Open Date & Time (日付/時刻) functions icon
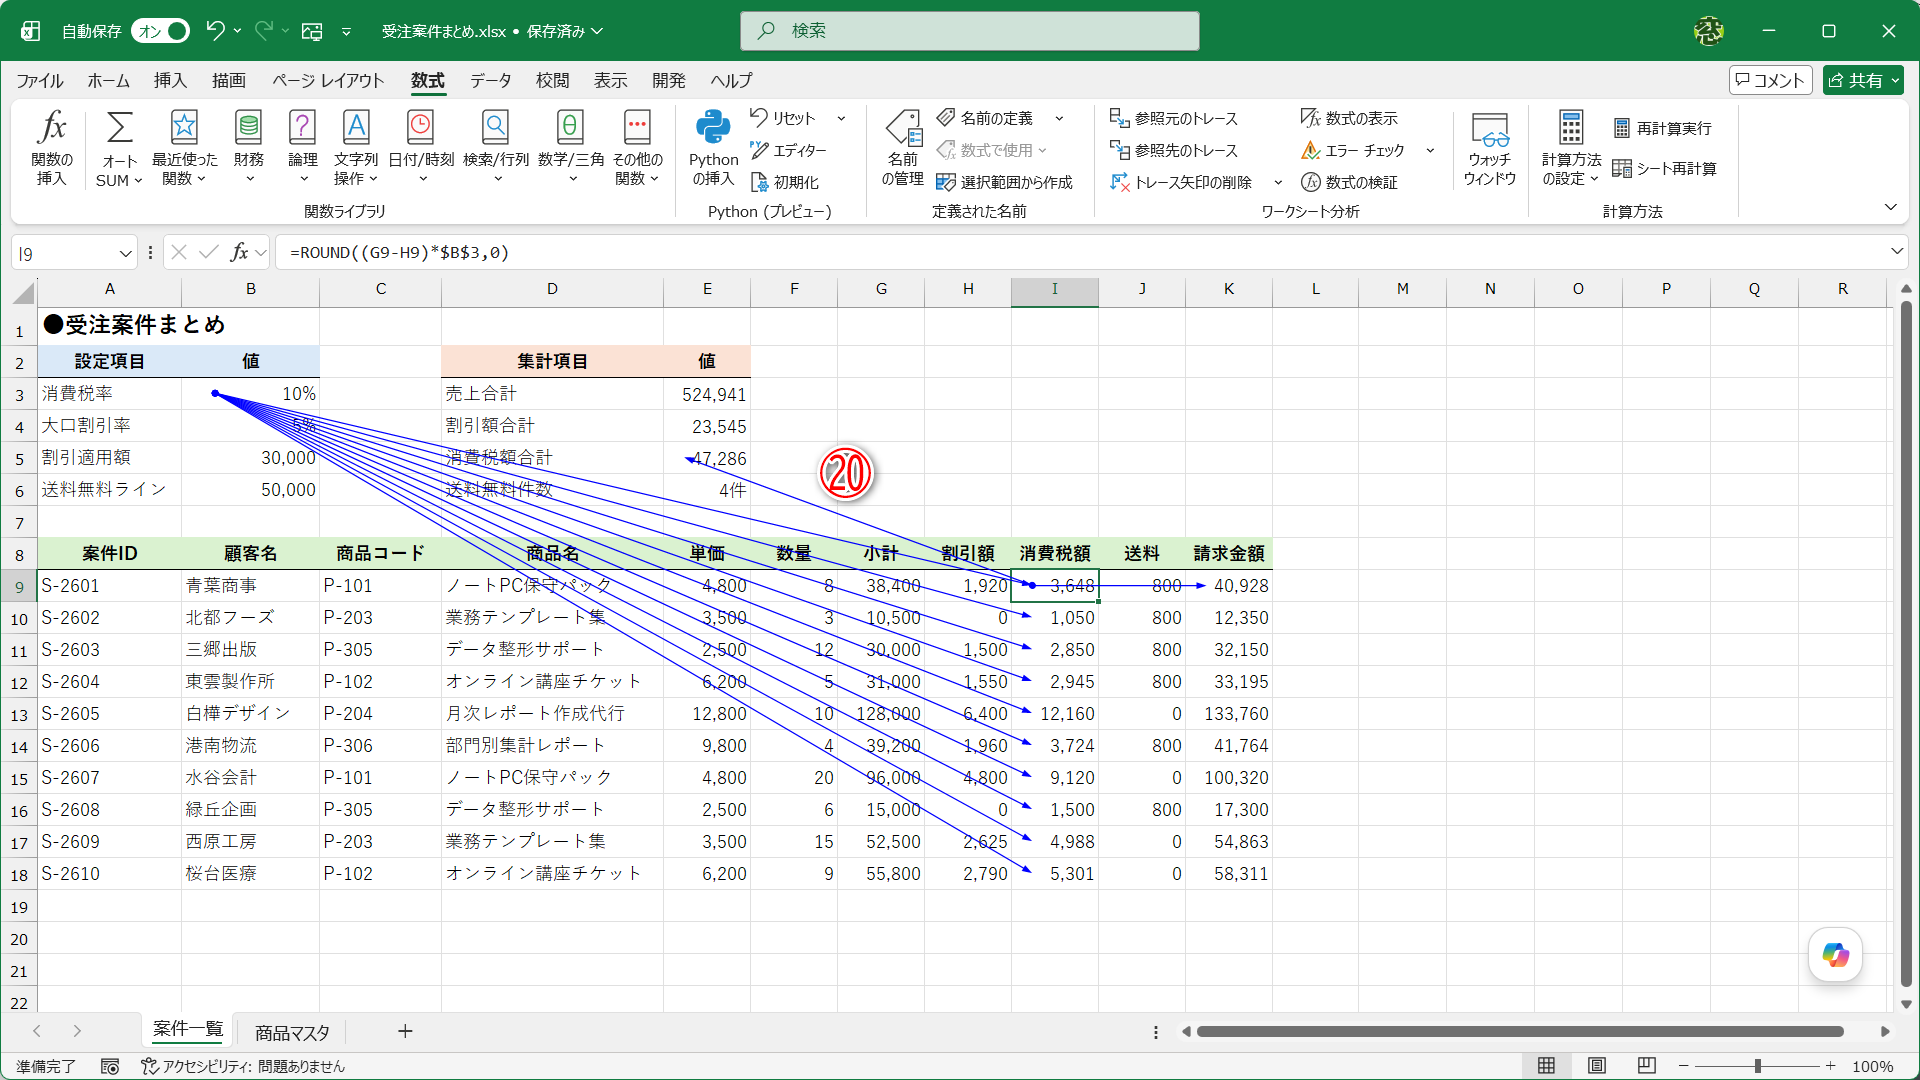 click(421, 127)
